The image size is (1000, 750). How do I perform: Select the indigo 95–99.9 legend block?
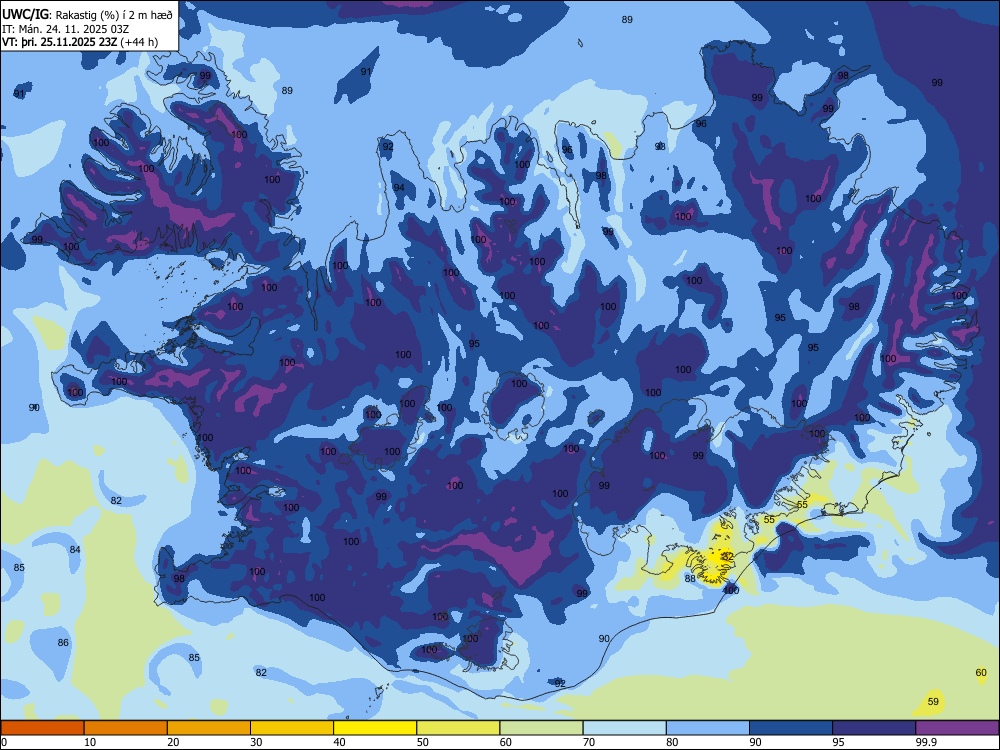pyautogui.click(x=874, y=728)
